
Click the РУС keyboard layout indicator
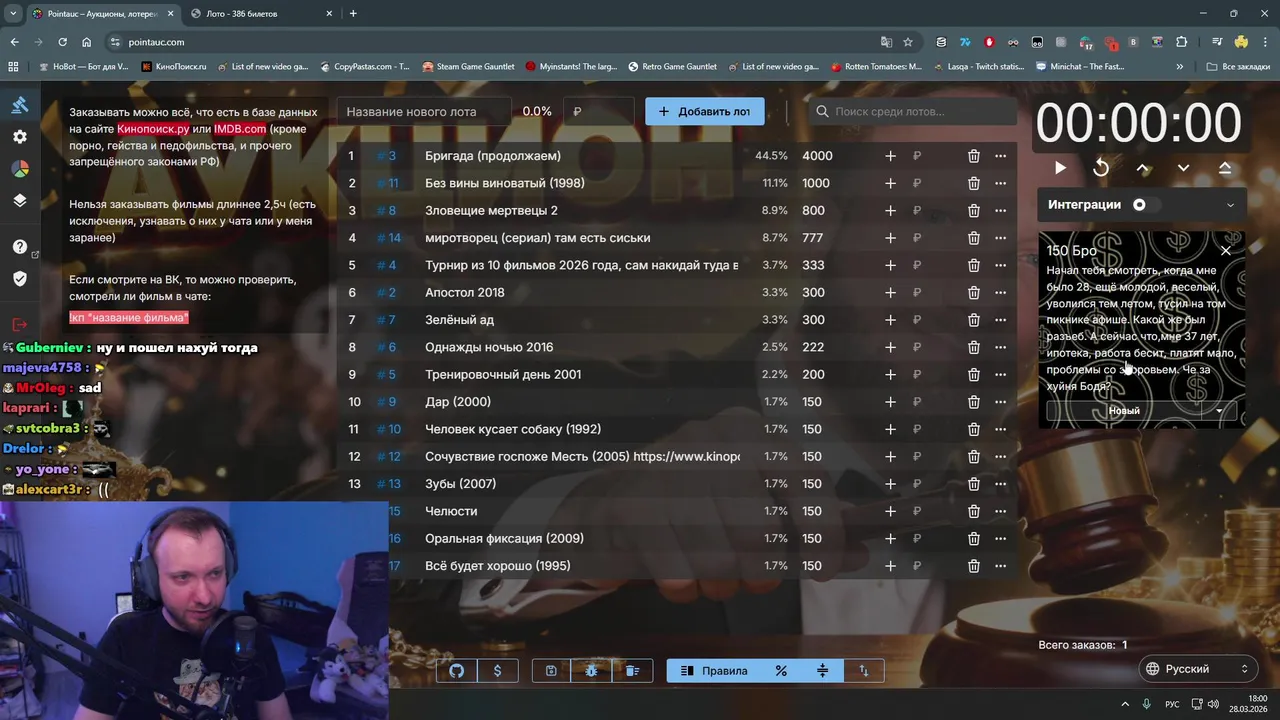[1172, 704]
